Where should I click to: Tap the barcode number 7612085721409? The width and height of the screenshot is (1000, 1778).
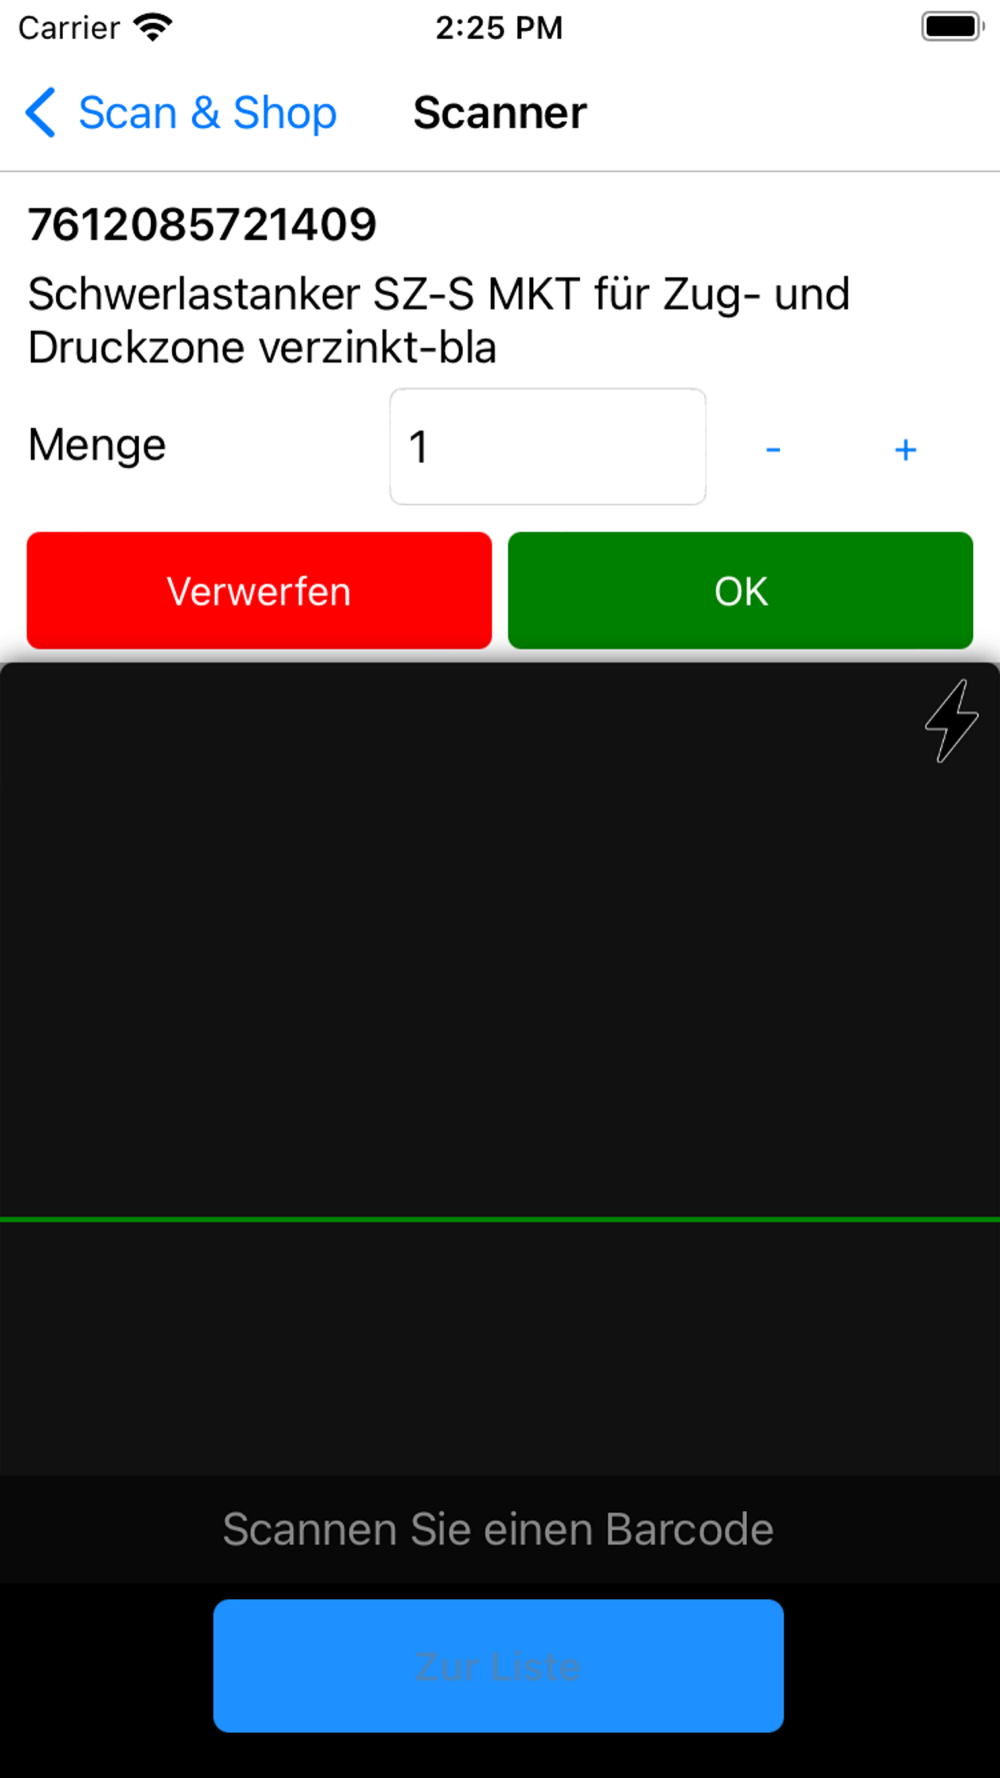point(202,224)
